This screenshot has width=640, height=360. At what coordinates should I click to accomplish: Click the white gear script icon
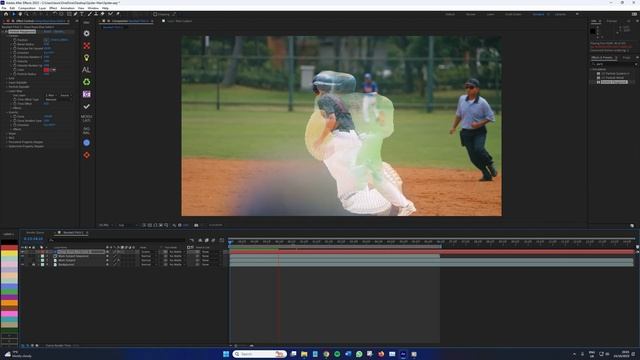pos(87,33)
